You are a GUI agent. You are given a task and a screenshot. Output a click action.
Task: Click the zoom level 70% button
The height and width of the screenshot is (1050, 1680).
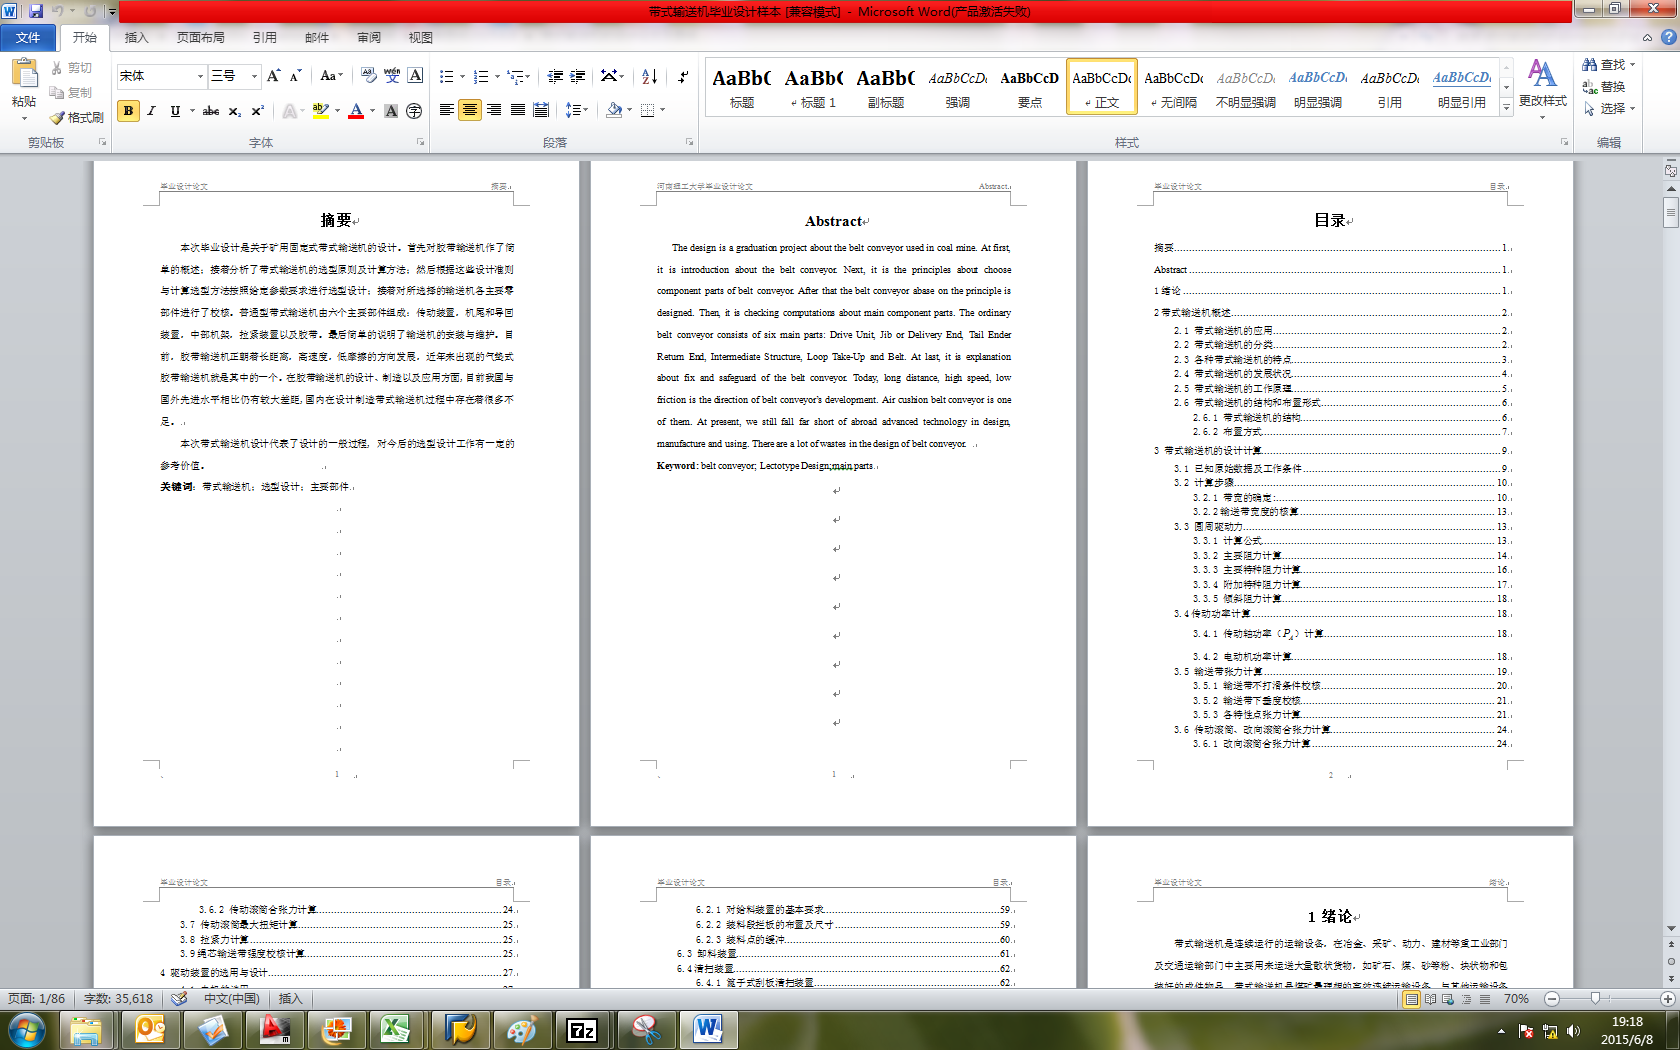click(1516, 999)
